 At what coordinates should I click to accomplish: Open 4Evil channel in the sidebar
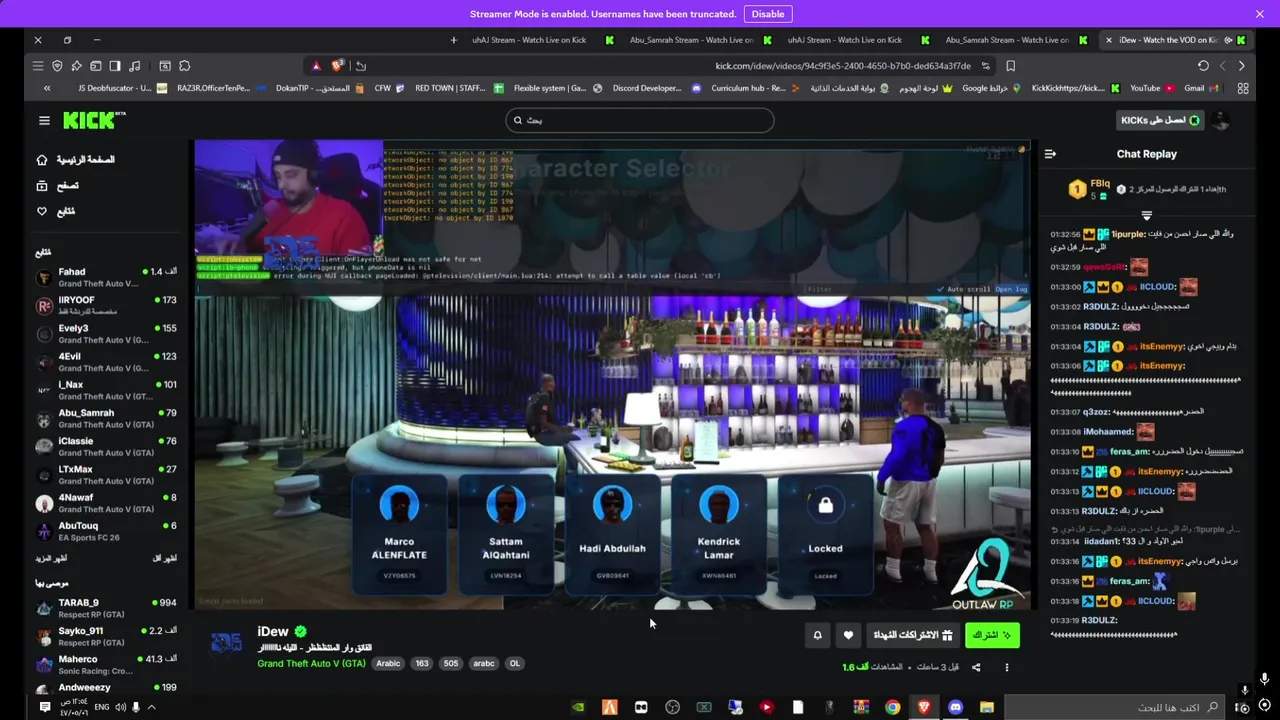pos(106,361)
